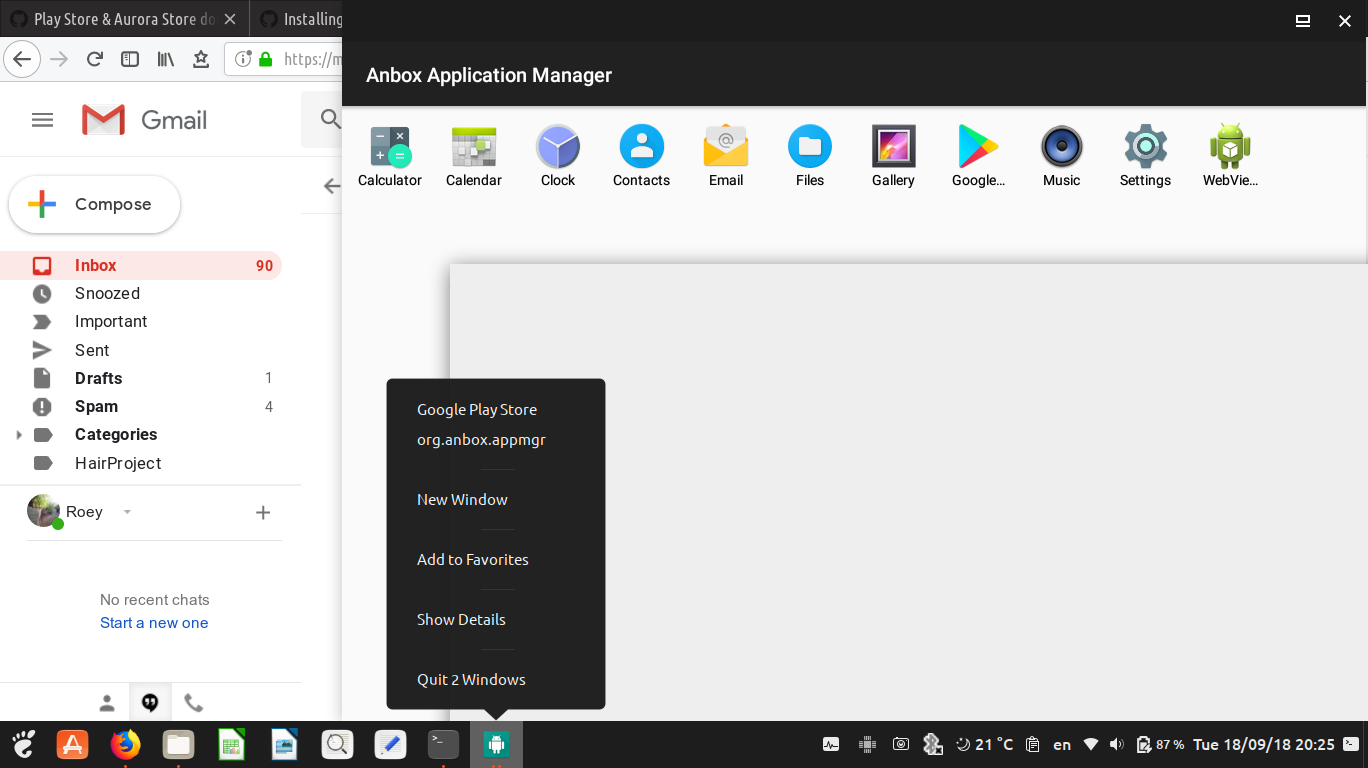1368x768 pixels.
Task: Open the Files manager from the taskbar
Action: [x=178, y=744]
